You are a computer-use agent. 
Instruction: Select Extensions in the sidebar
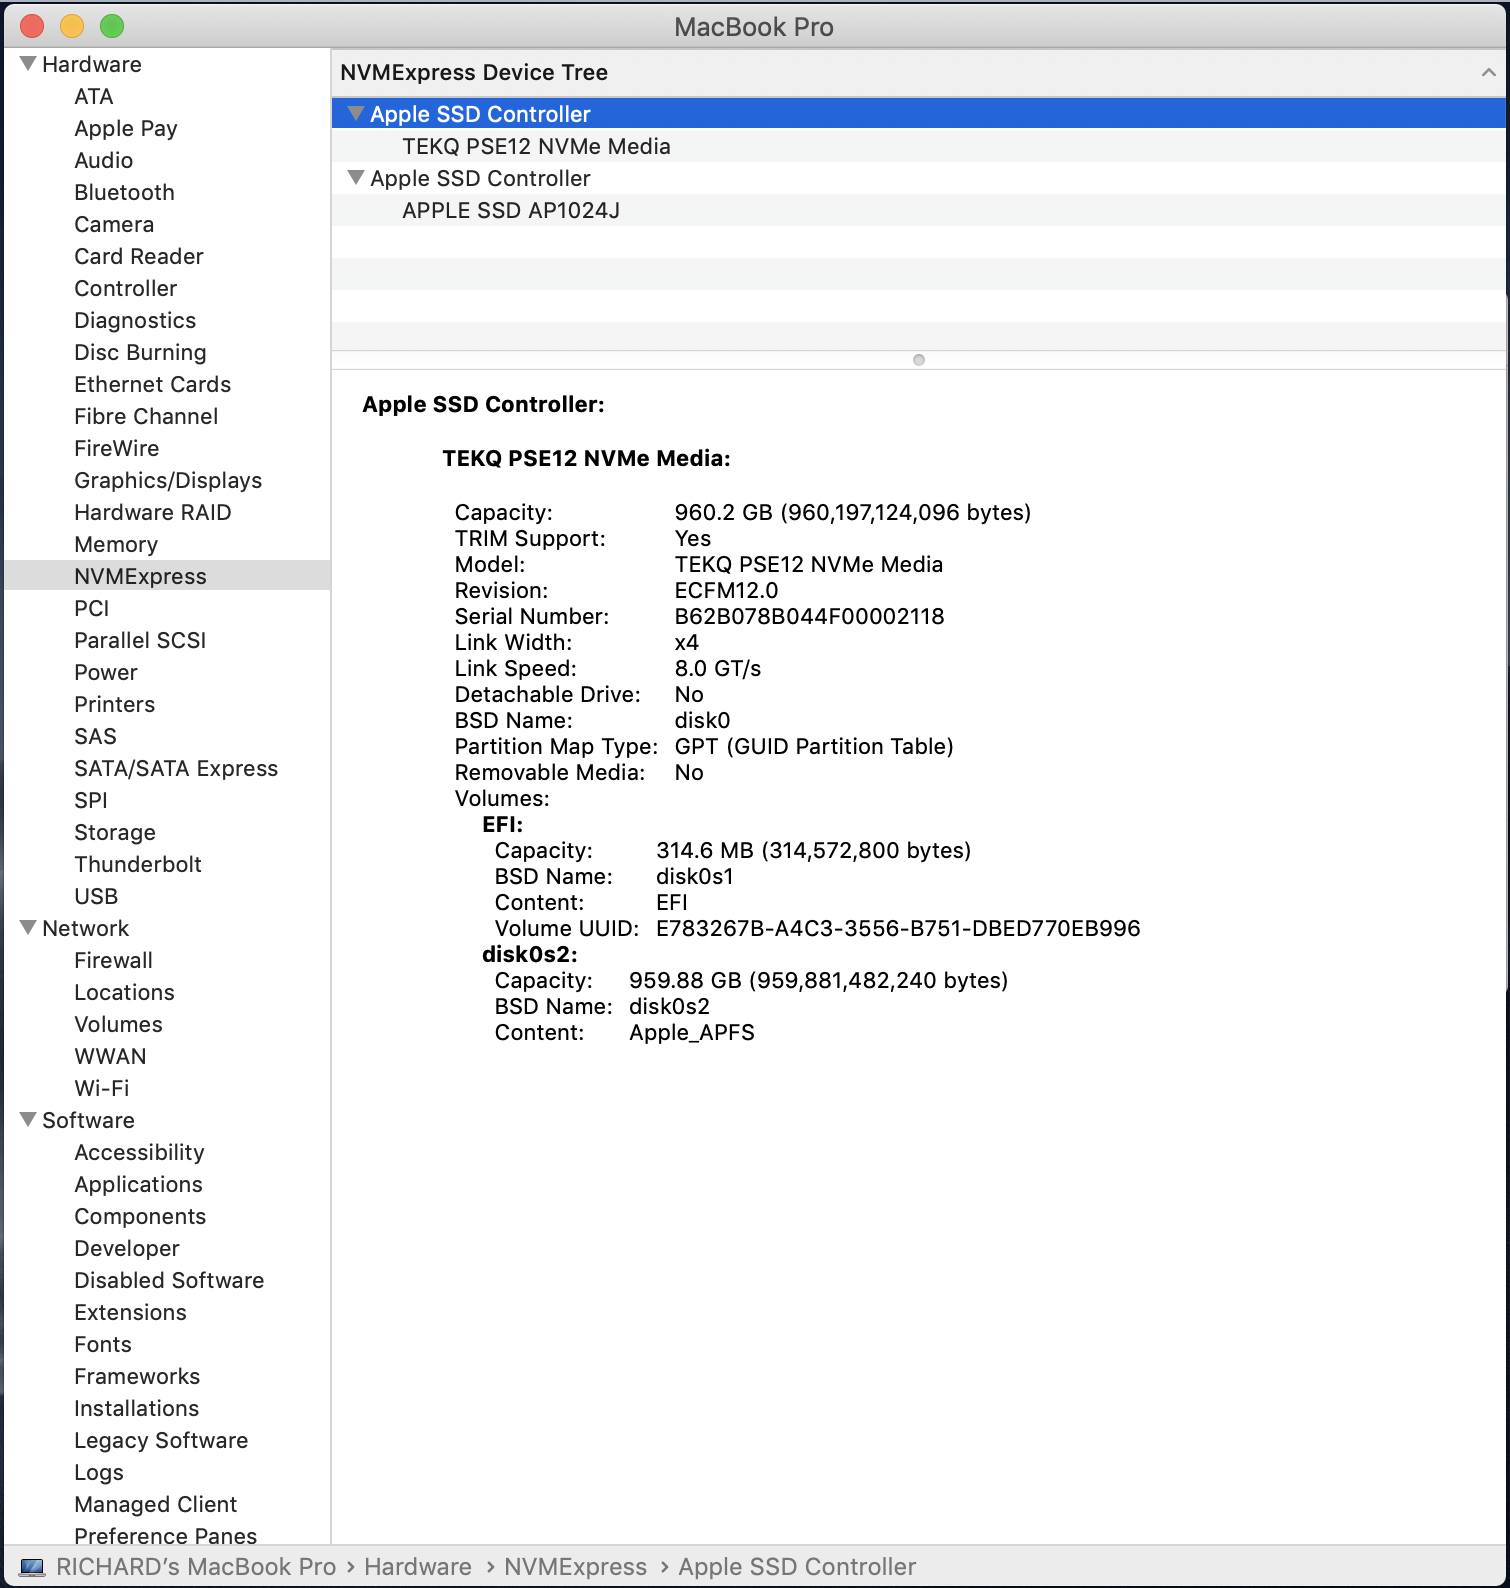[x=130, y=1312]
